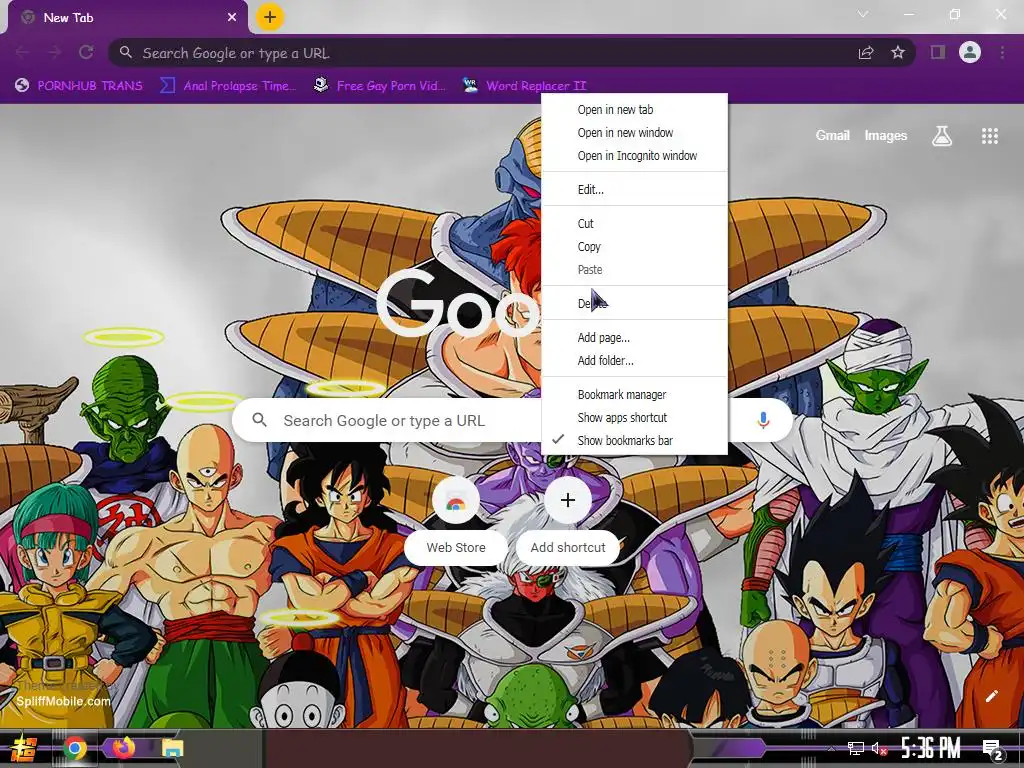Click the browser back arrow
1024x768 pixels.
pos(22,52)
